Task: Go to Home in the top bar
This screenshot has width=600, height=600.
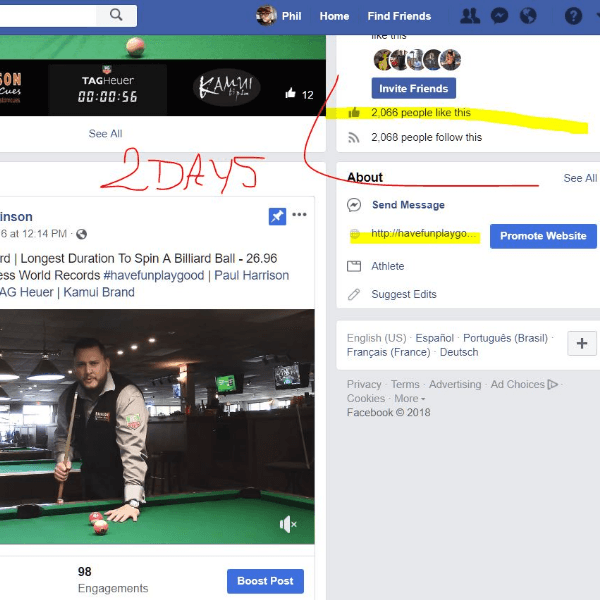Action: (334, 16)
